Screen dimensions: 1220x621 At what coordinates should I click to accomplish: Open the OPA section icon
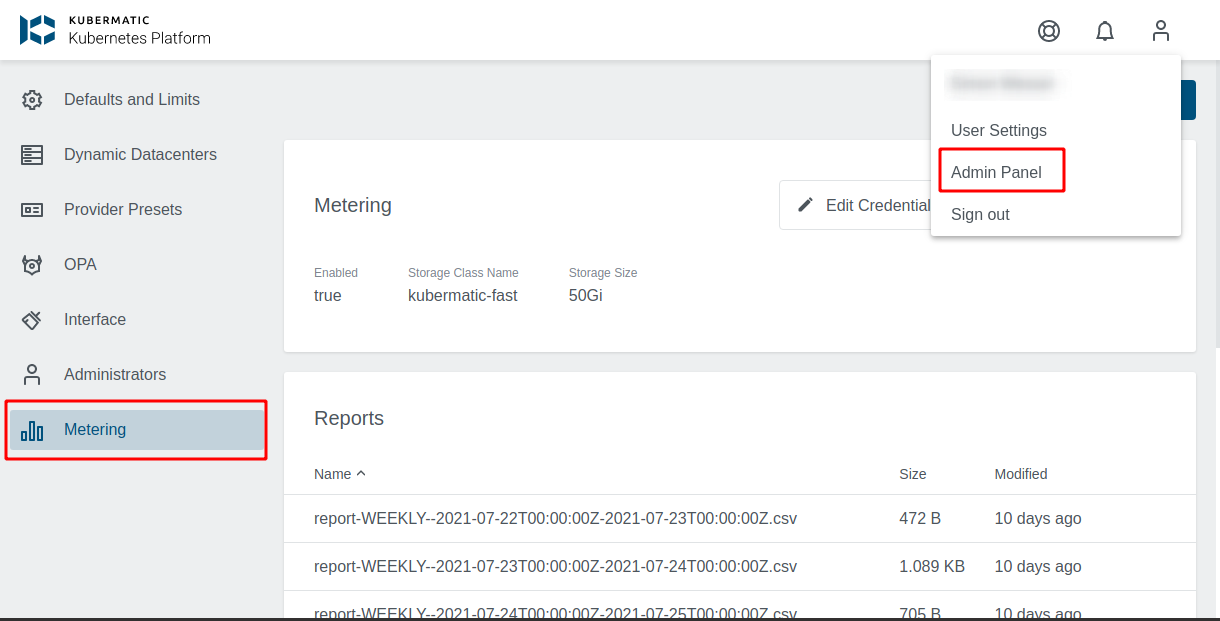click(31, 264)
